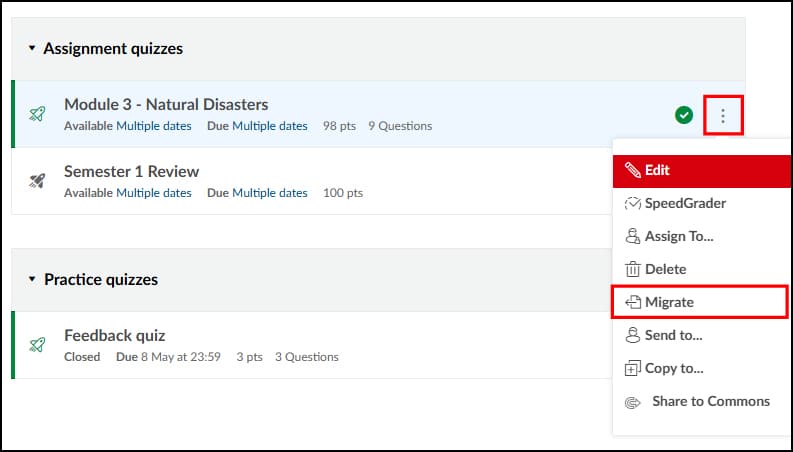The image size is (793, 452).
Task: Open the Feedback quiz title link
Action: 114,335
